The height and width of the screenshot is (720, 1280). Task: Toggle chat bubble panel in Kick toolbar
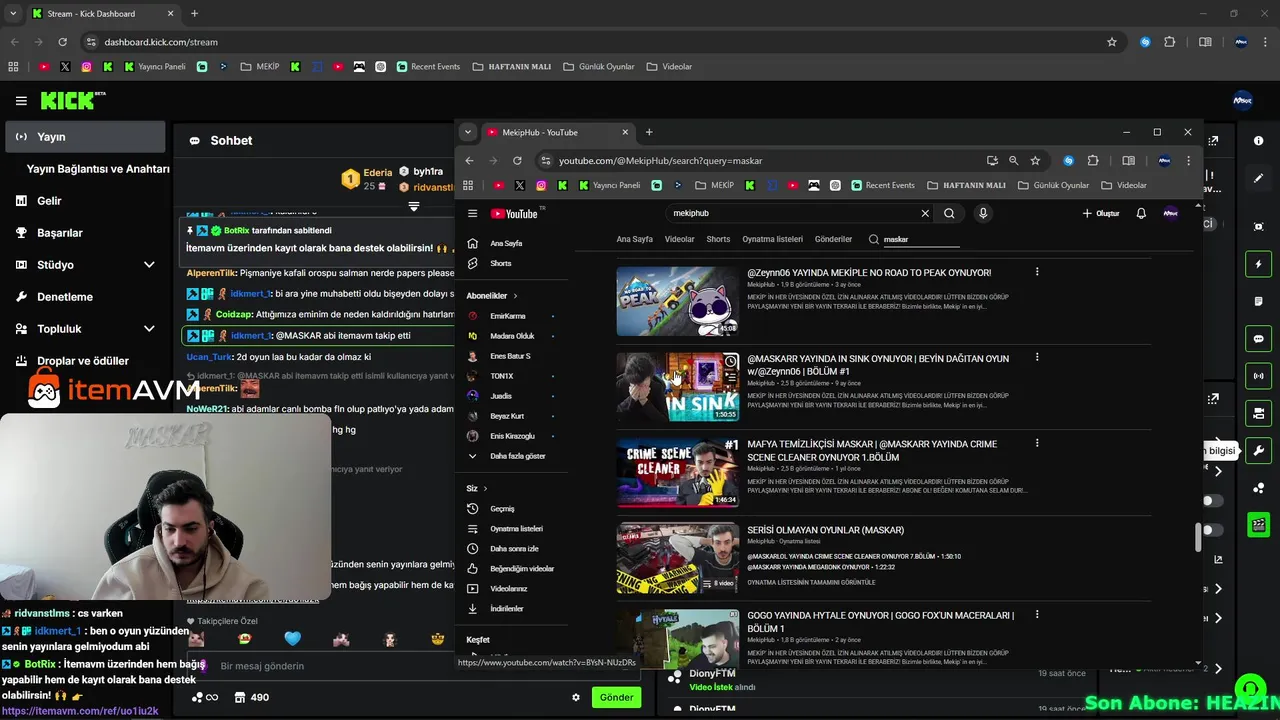pos(1259,339)
